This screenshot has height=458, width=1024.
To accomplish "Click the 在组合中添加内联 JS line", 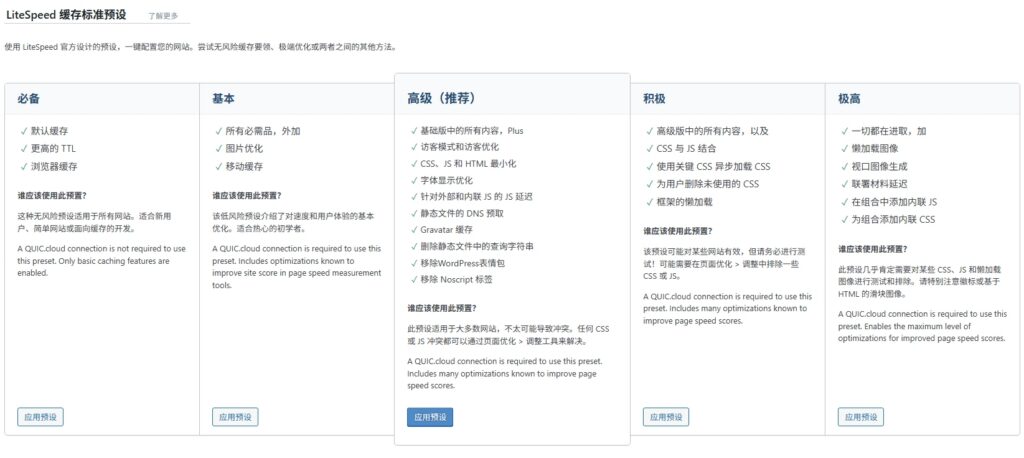I will (x=894, y=202).
